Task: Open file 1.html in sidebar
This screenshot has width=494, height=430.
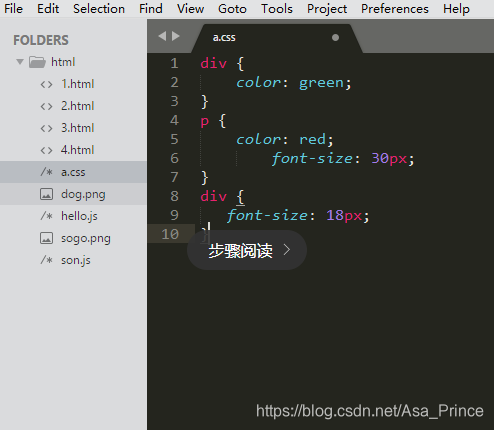Action: pos(77,84)
